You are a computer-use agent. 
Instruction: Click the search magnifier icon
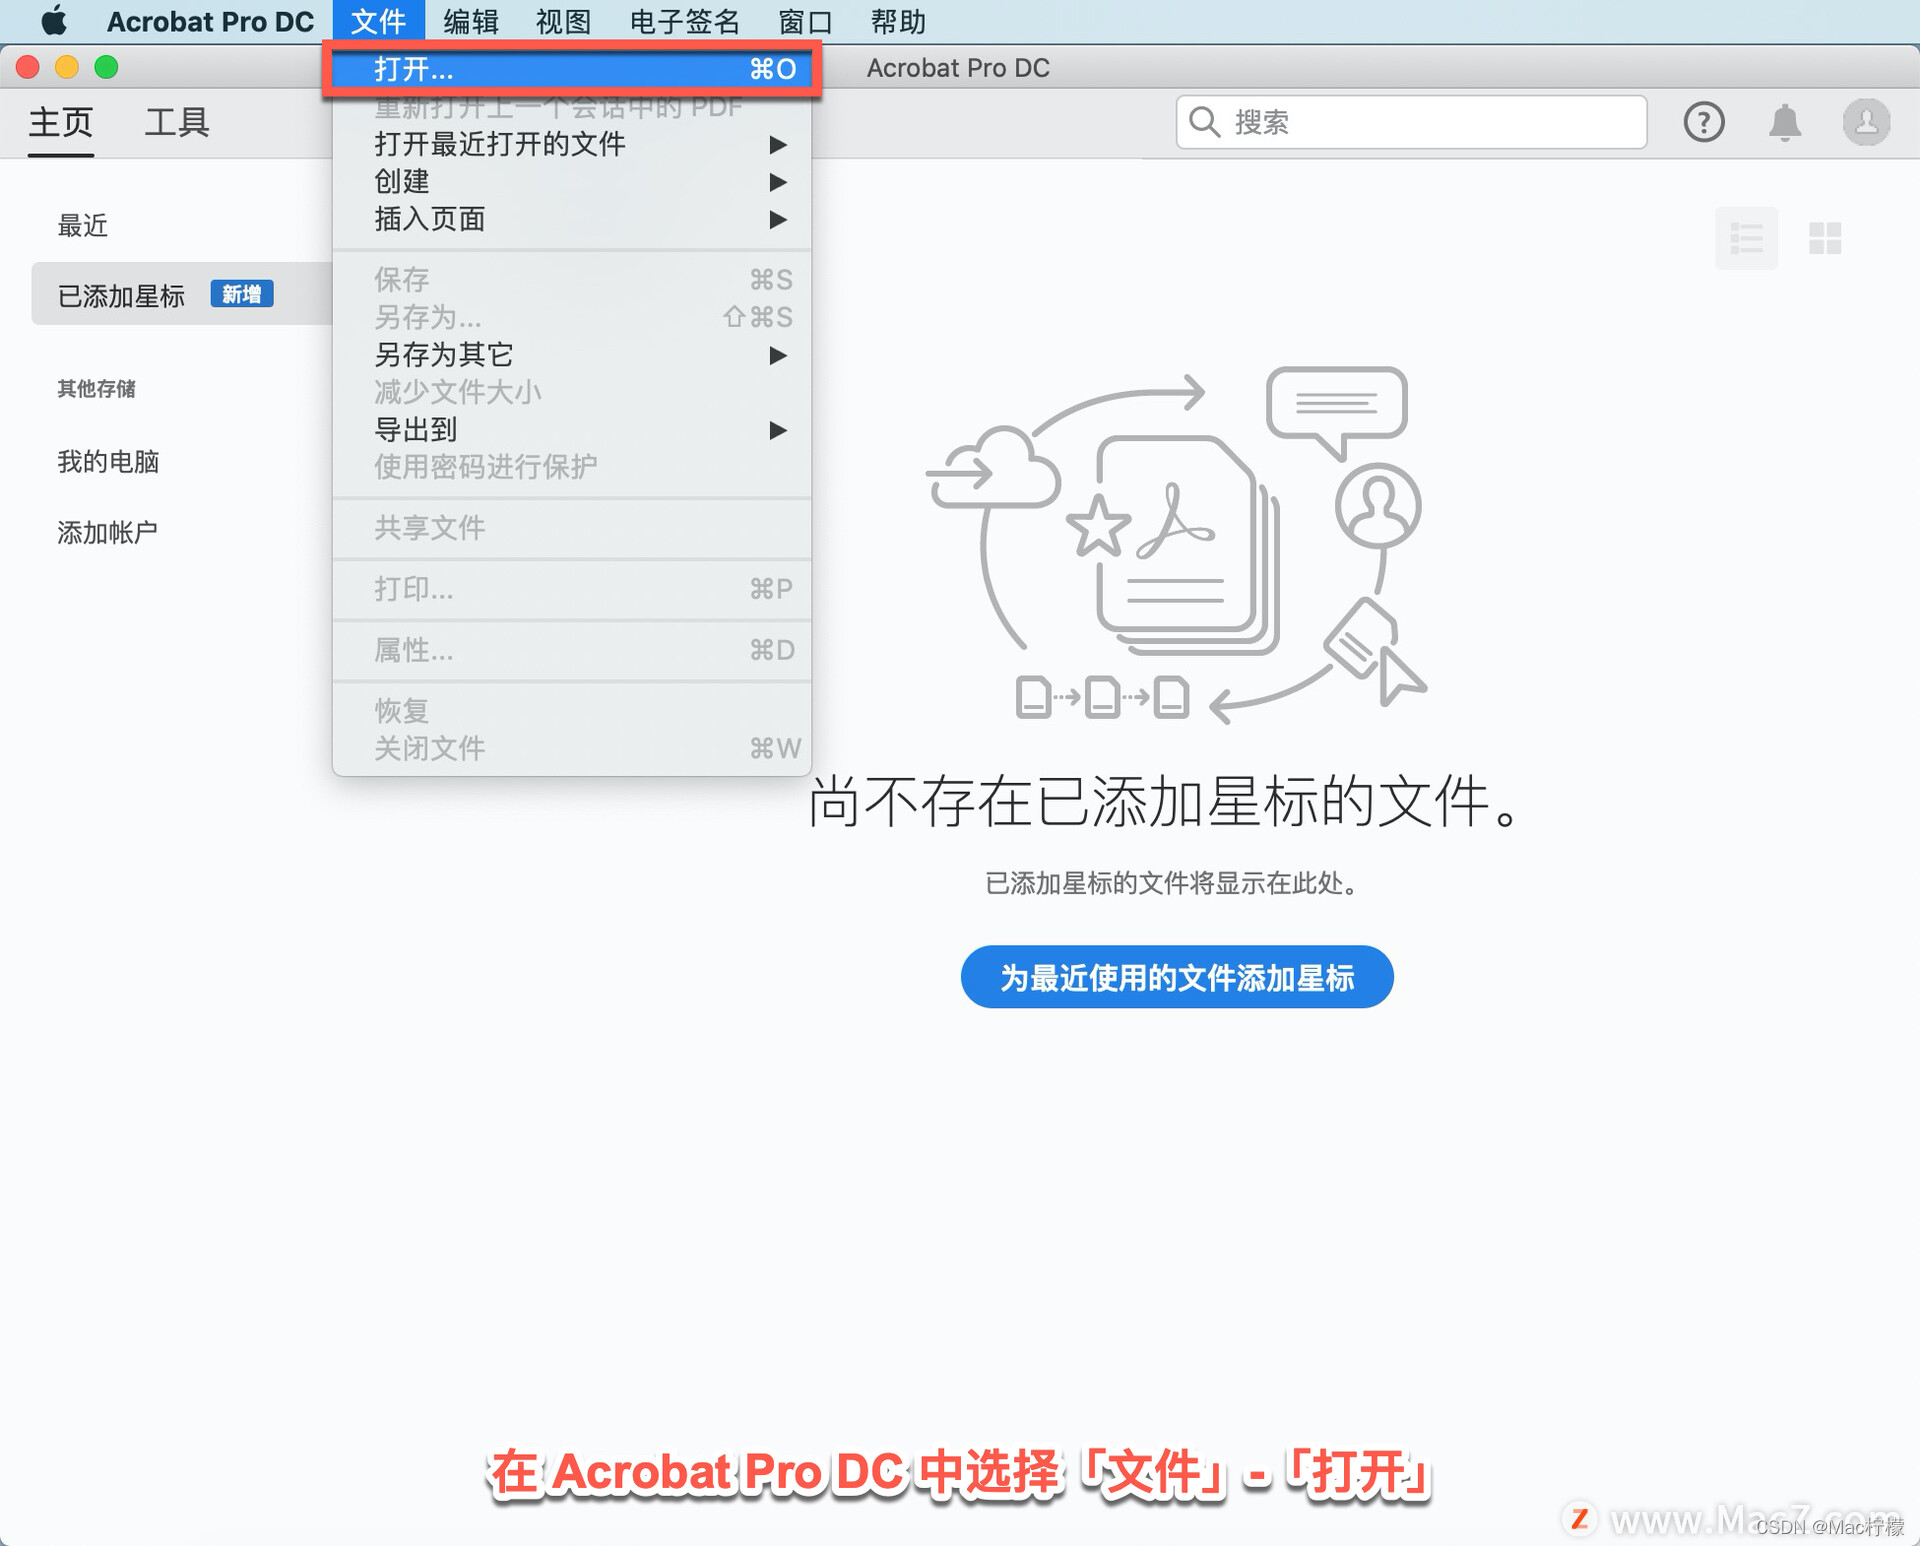(1204, 122)
